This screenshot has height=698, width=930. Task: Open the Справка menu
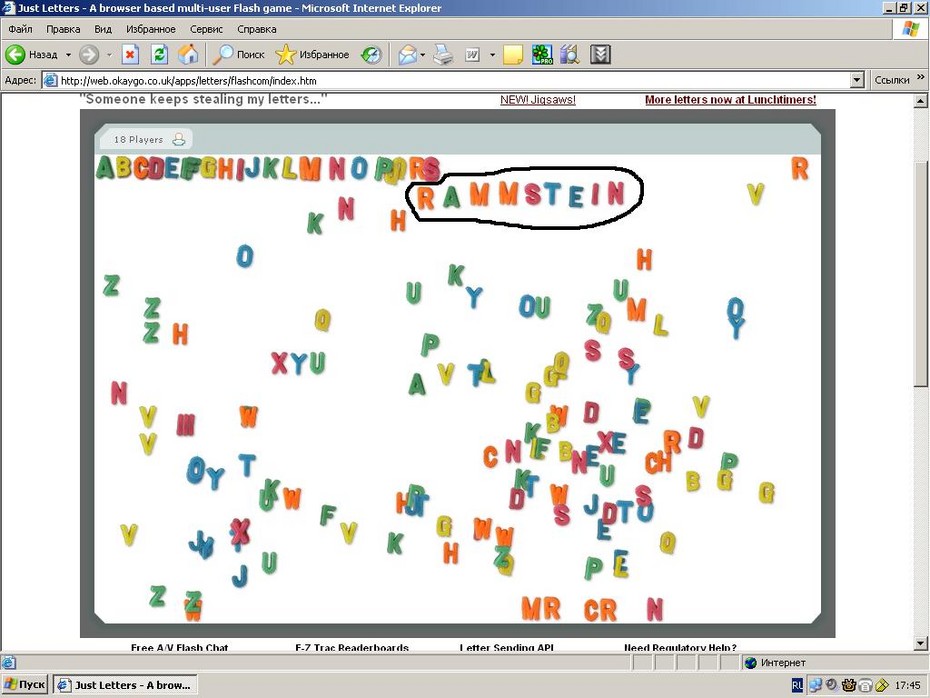point(257,29)
